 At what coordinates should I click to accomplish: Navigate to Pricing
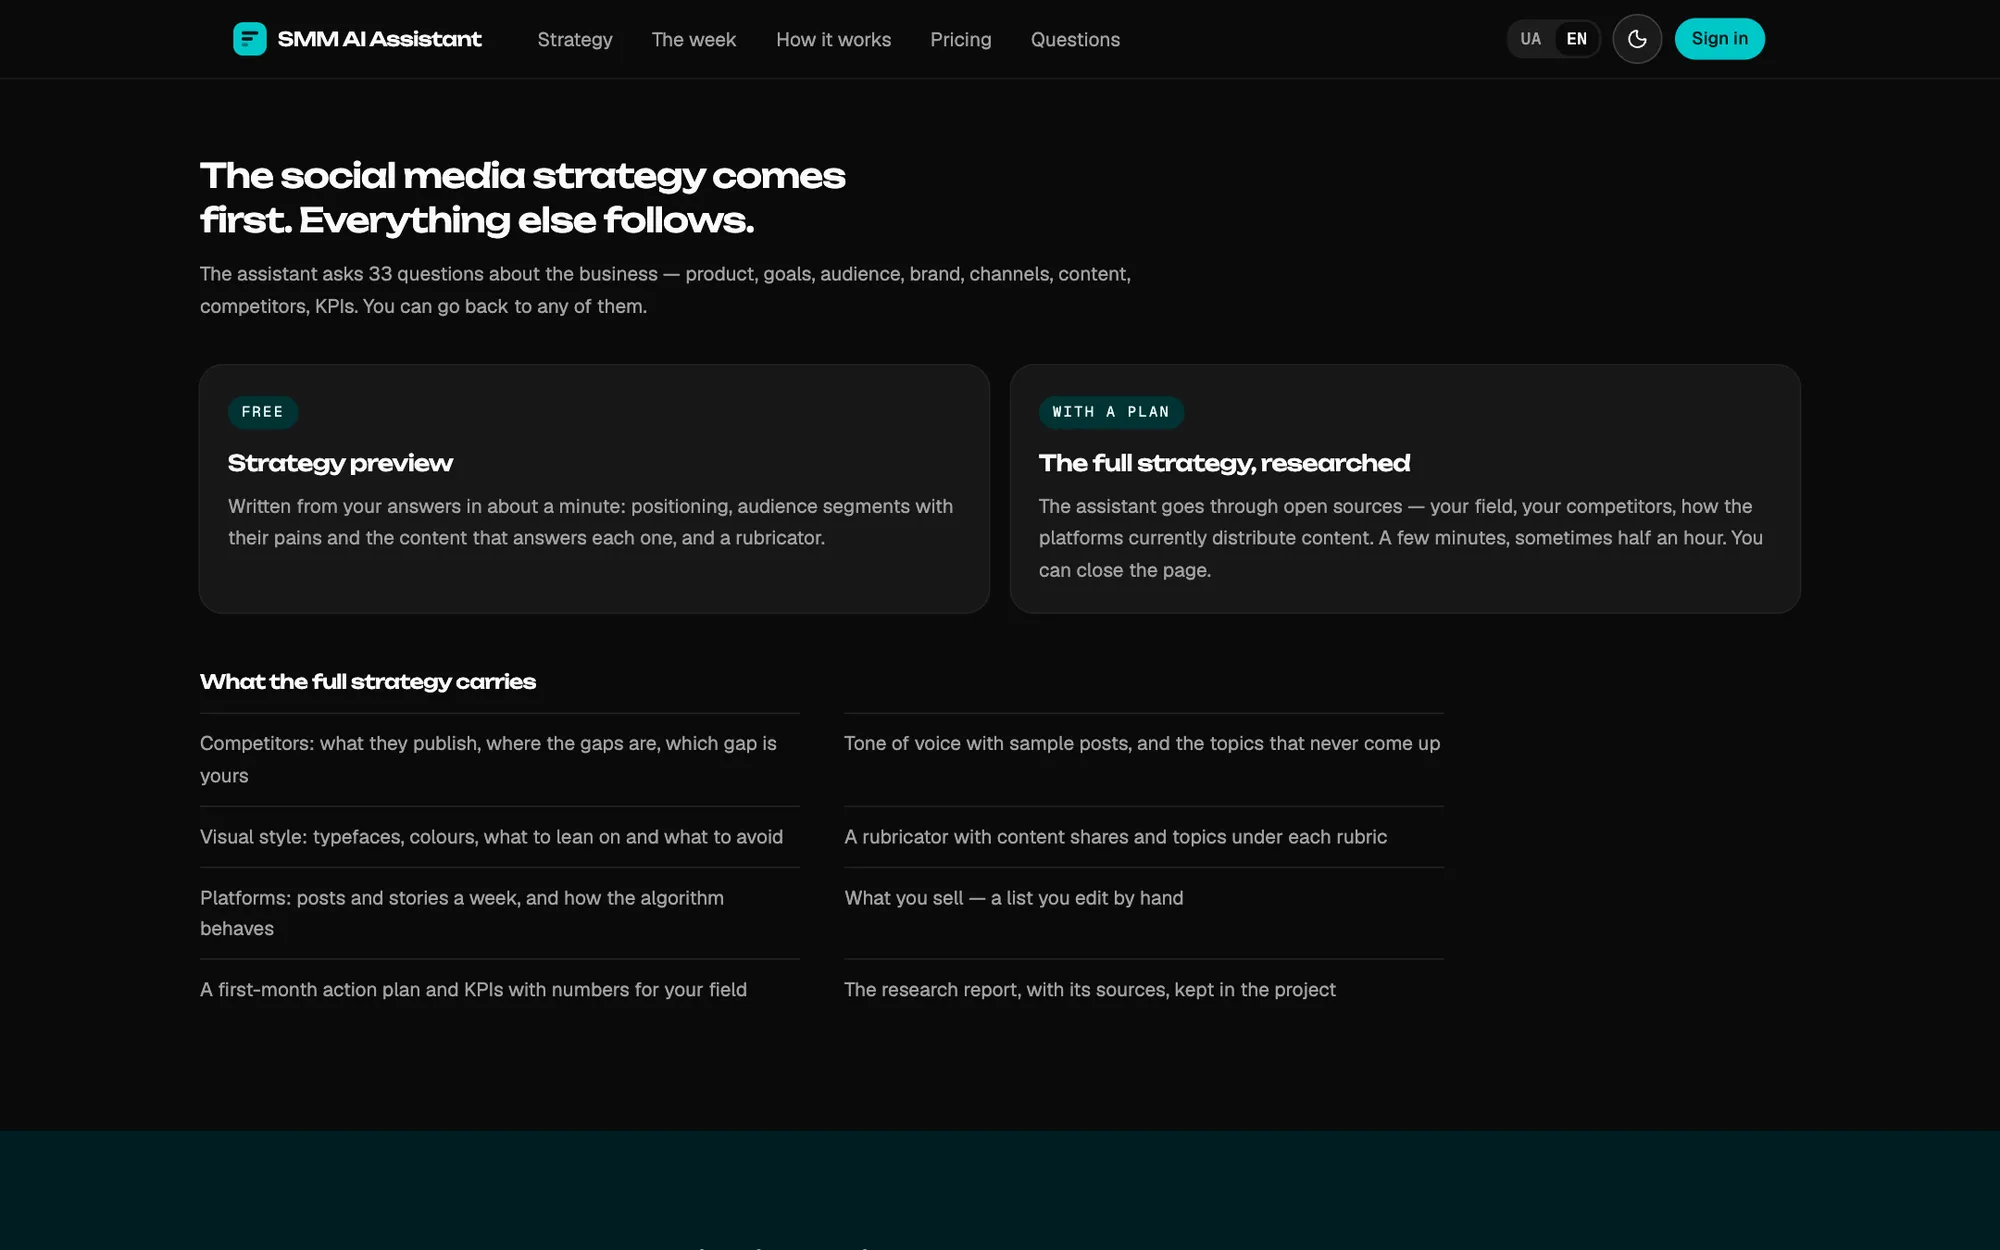pyautogui.click(x=961, y=40)
